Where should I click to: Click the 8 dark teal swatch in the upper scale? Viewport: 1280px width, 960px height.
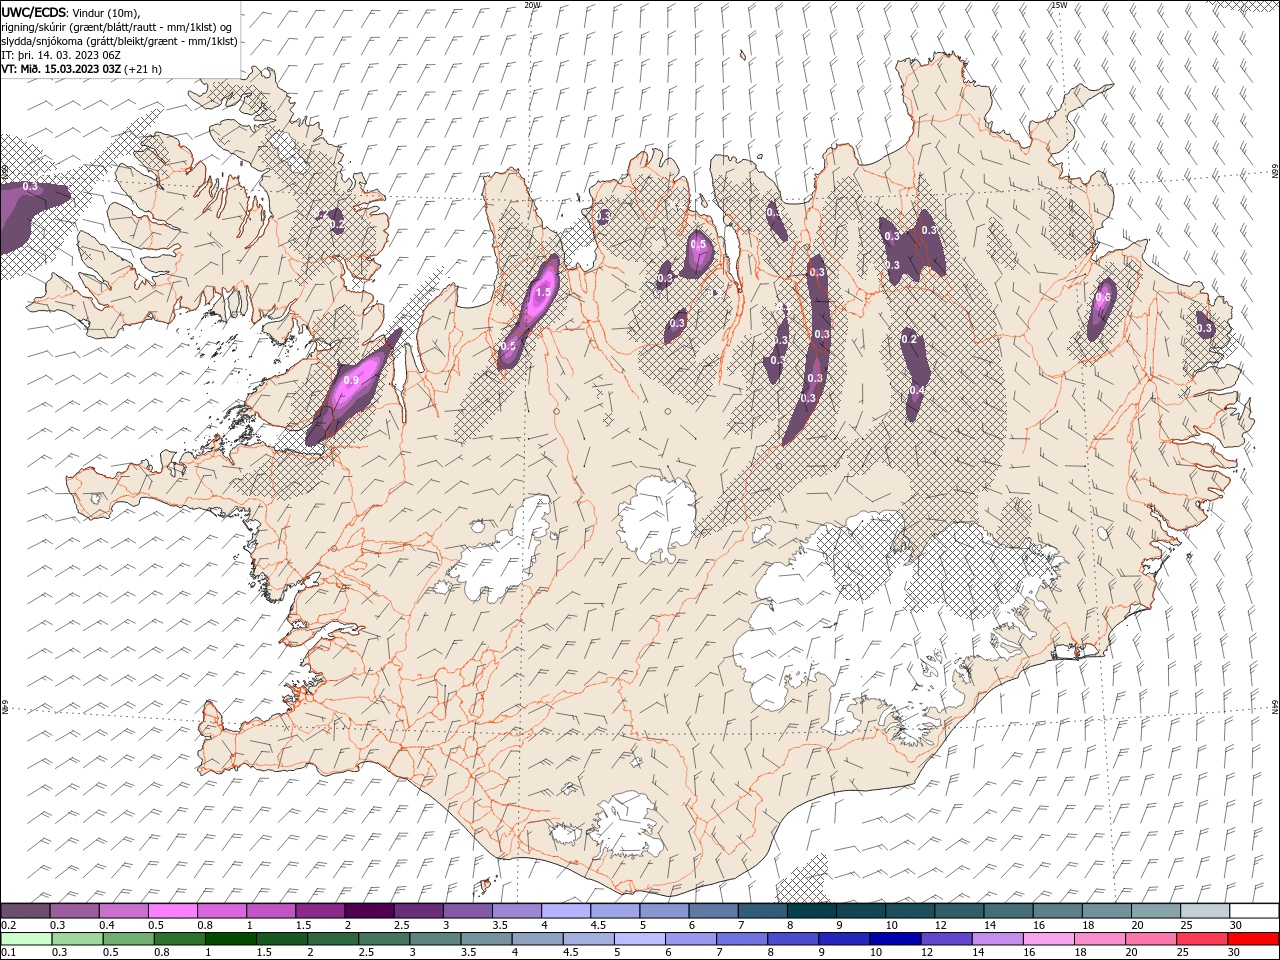coord(812,911)
